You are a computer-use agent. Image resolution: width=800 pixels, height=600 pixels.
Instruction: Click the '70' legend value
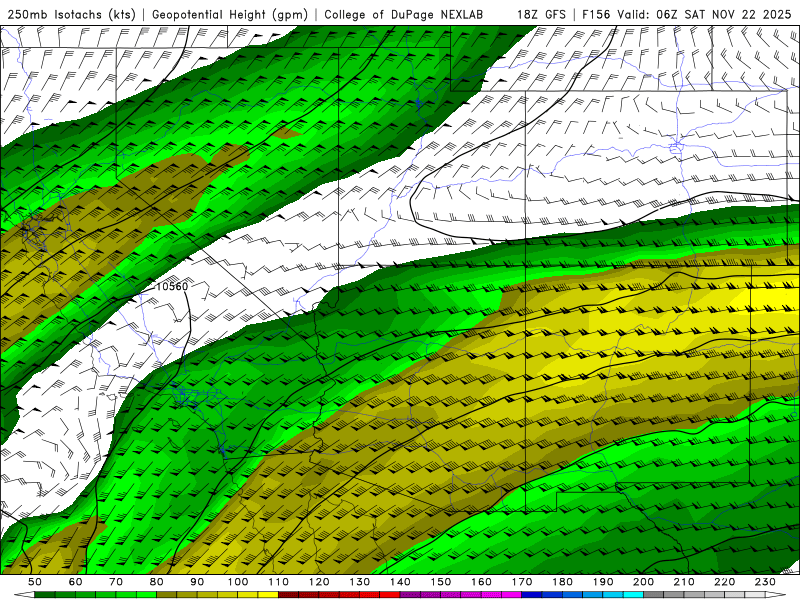(x=116, y=582)
